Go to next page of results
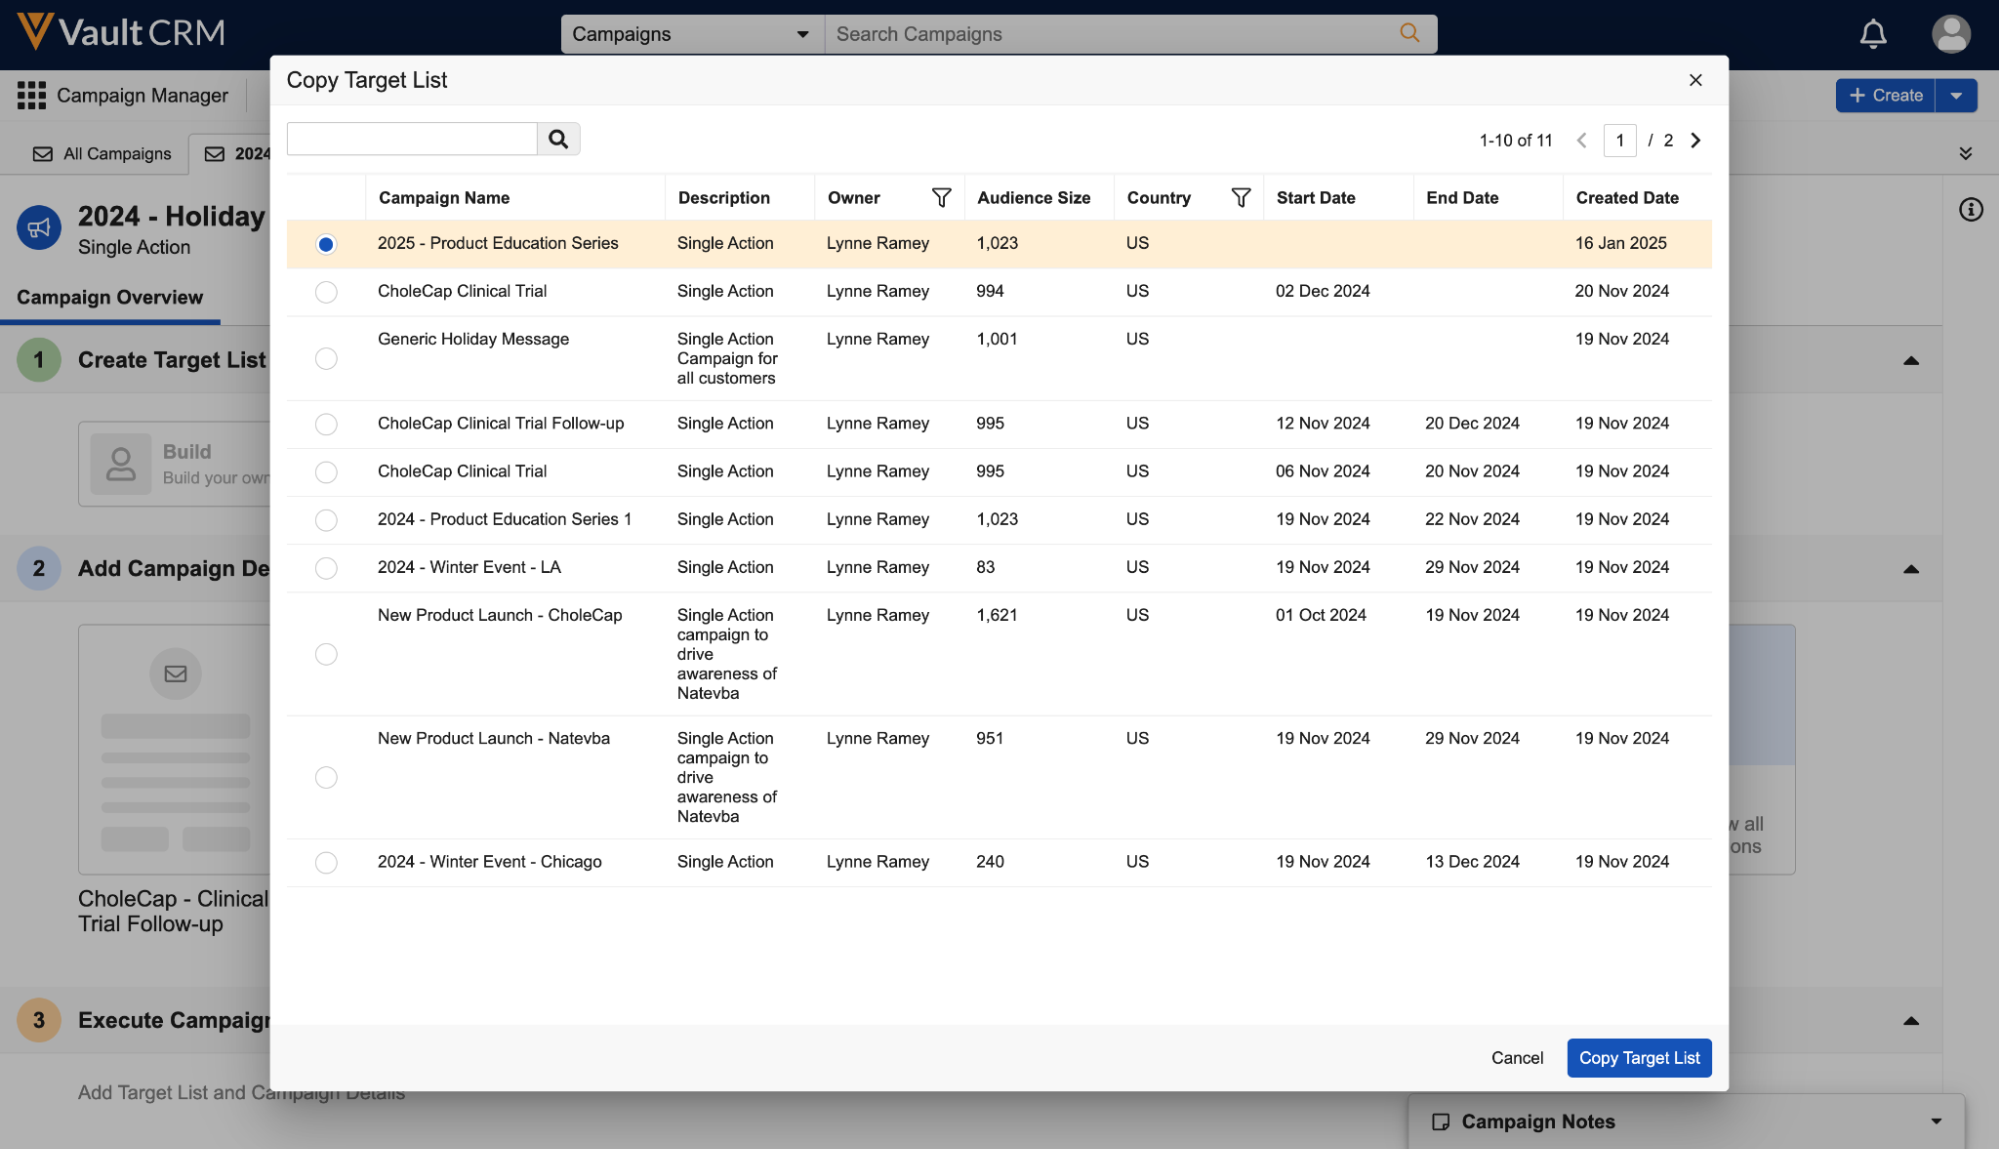Viewport: 1999px width, 1149px height. (1696, 141)
